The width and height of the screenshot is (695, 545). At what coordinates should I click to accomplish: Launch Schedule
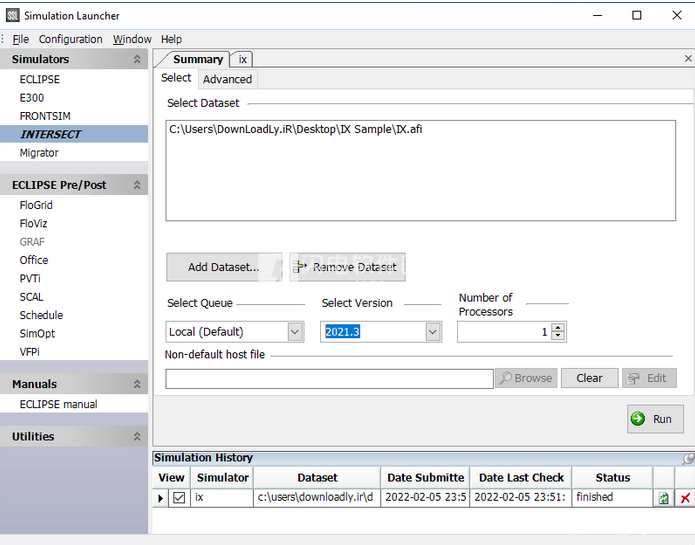tap(41, 315)
